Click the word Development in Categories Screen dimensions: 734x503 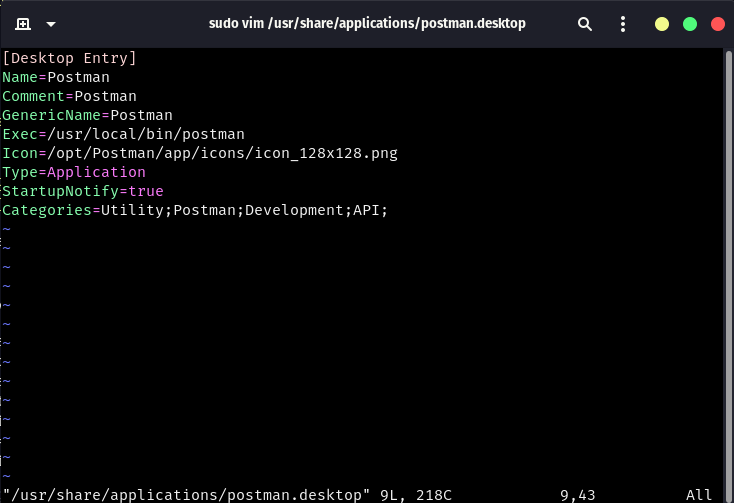point(294,210)
